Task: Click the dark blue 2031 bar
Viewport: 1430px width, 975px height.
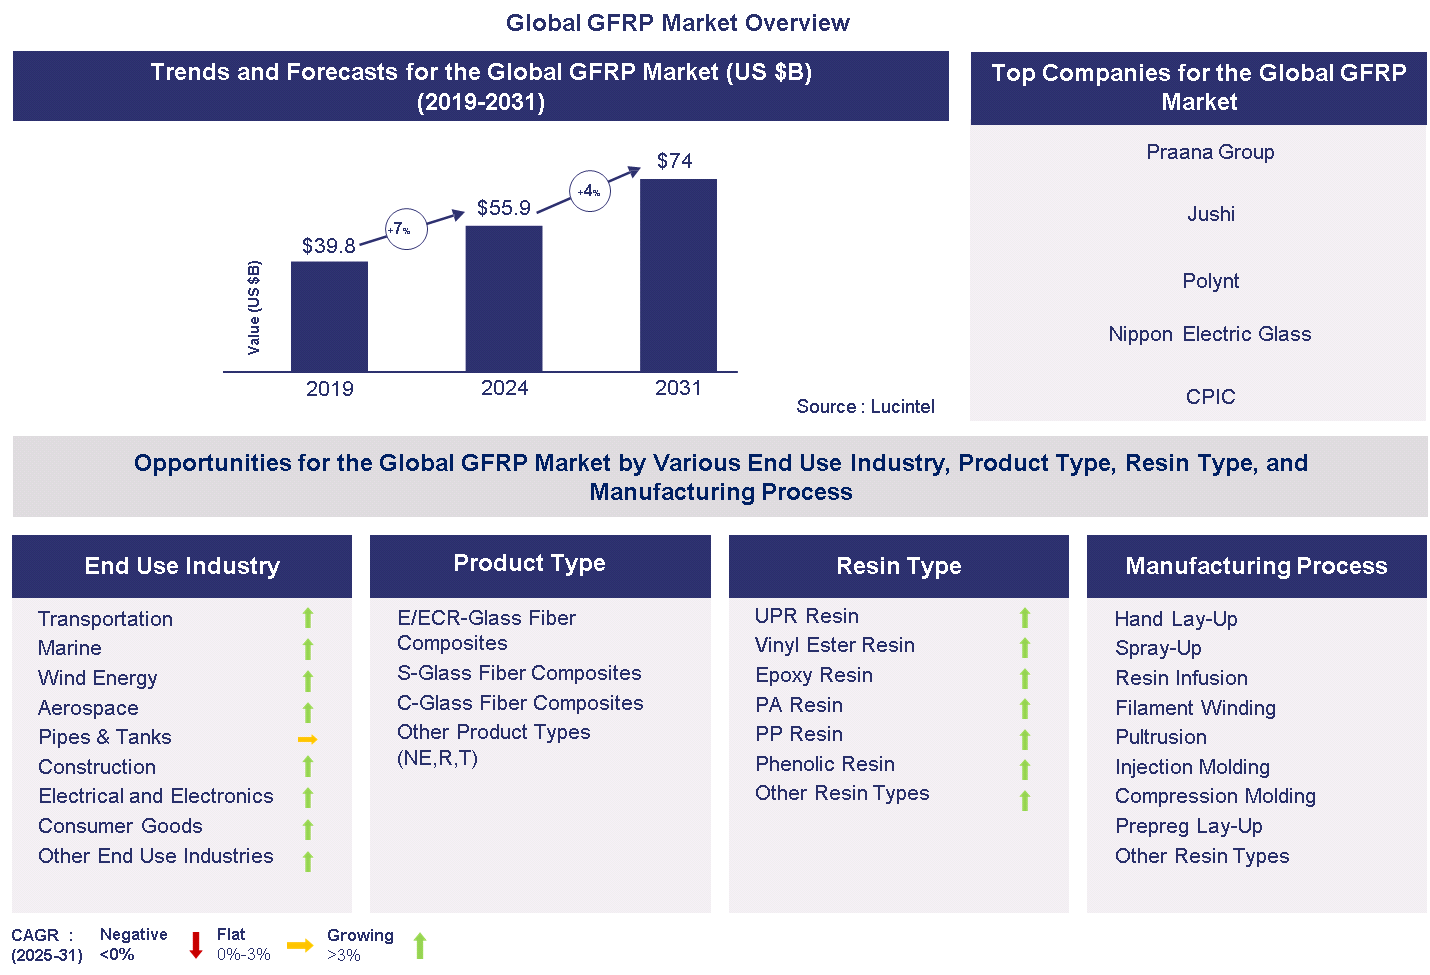Action: point(678,276)
